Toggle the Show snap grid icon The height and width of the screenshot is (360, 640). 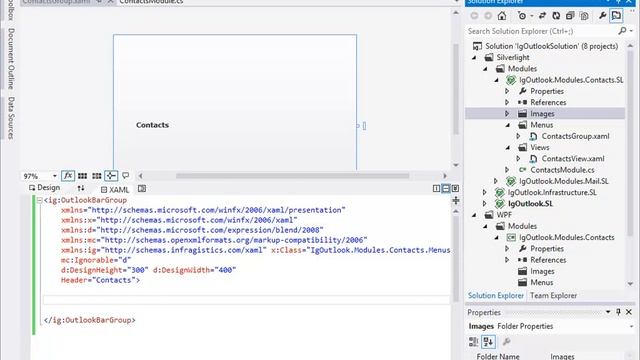[82, 176]
